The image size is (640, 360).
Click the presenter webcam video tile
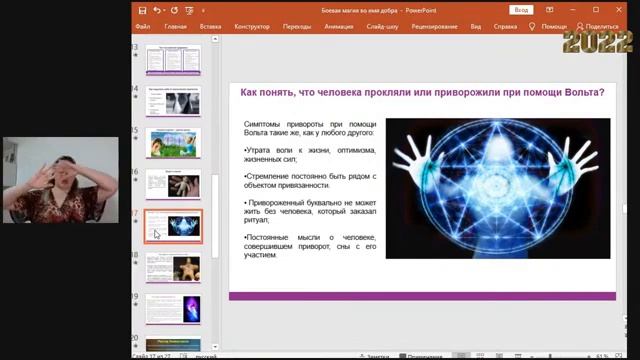coord(61,180)
